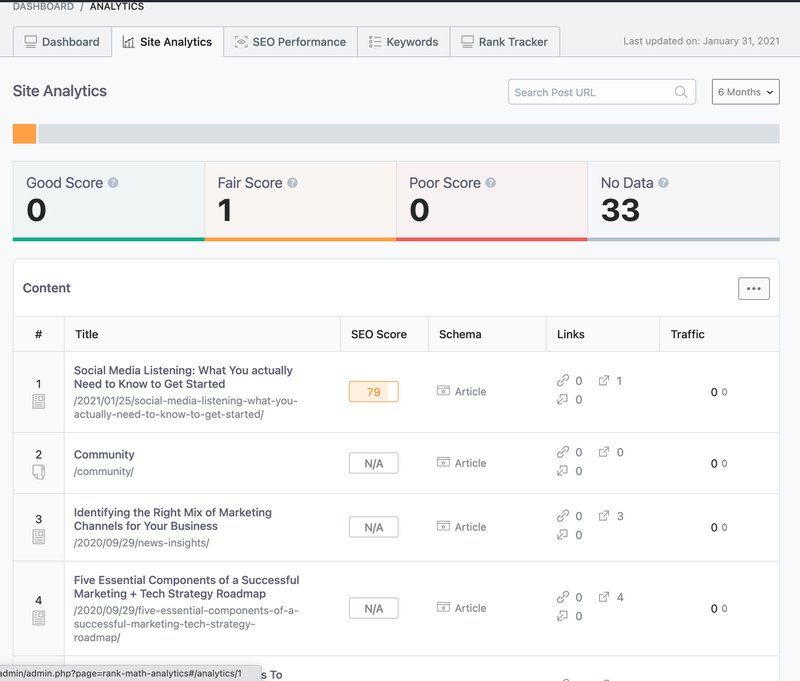Screen dimensions: 800x681
Task: Click the No Data help icon
Action: click(x=663, y=183)
